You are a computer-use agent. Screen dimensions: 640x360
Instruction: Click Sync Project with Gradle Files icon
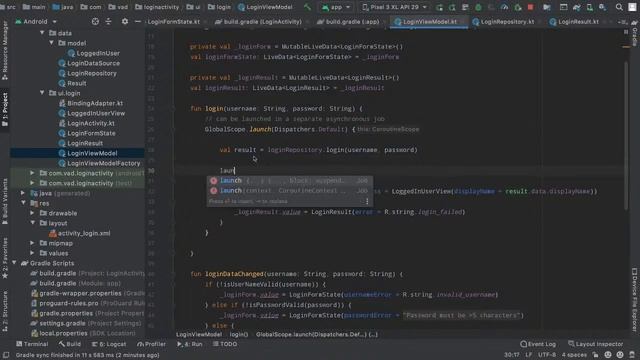point(576,7)
